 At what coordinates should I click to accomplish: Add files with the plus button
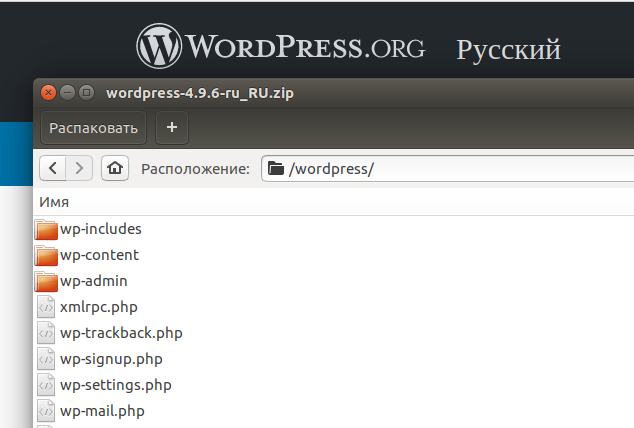click(x=172, y=128)
